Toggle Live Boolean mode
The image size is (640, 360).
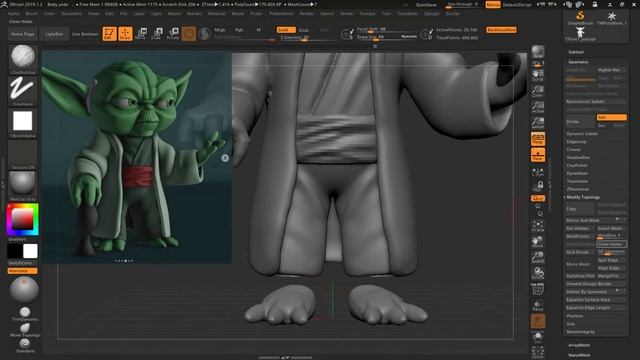(x=85, y=34)
